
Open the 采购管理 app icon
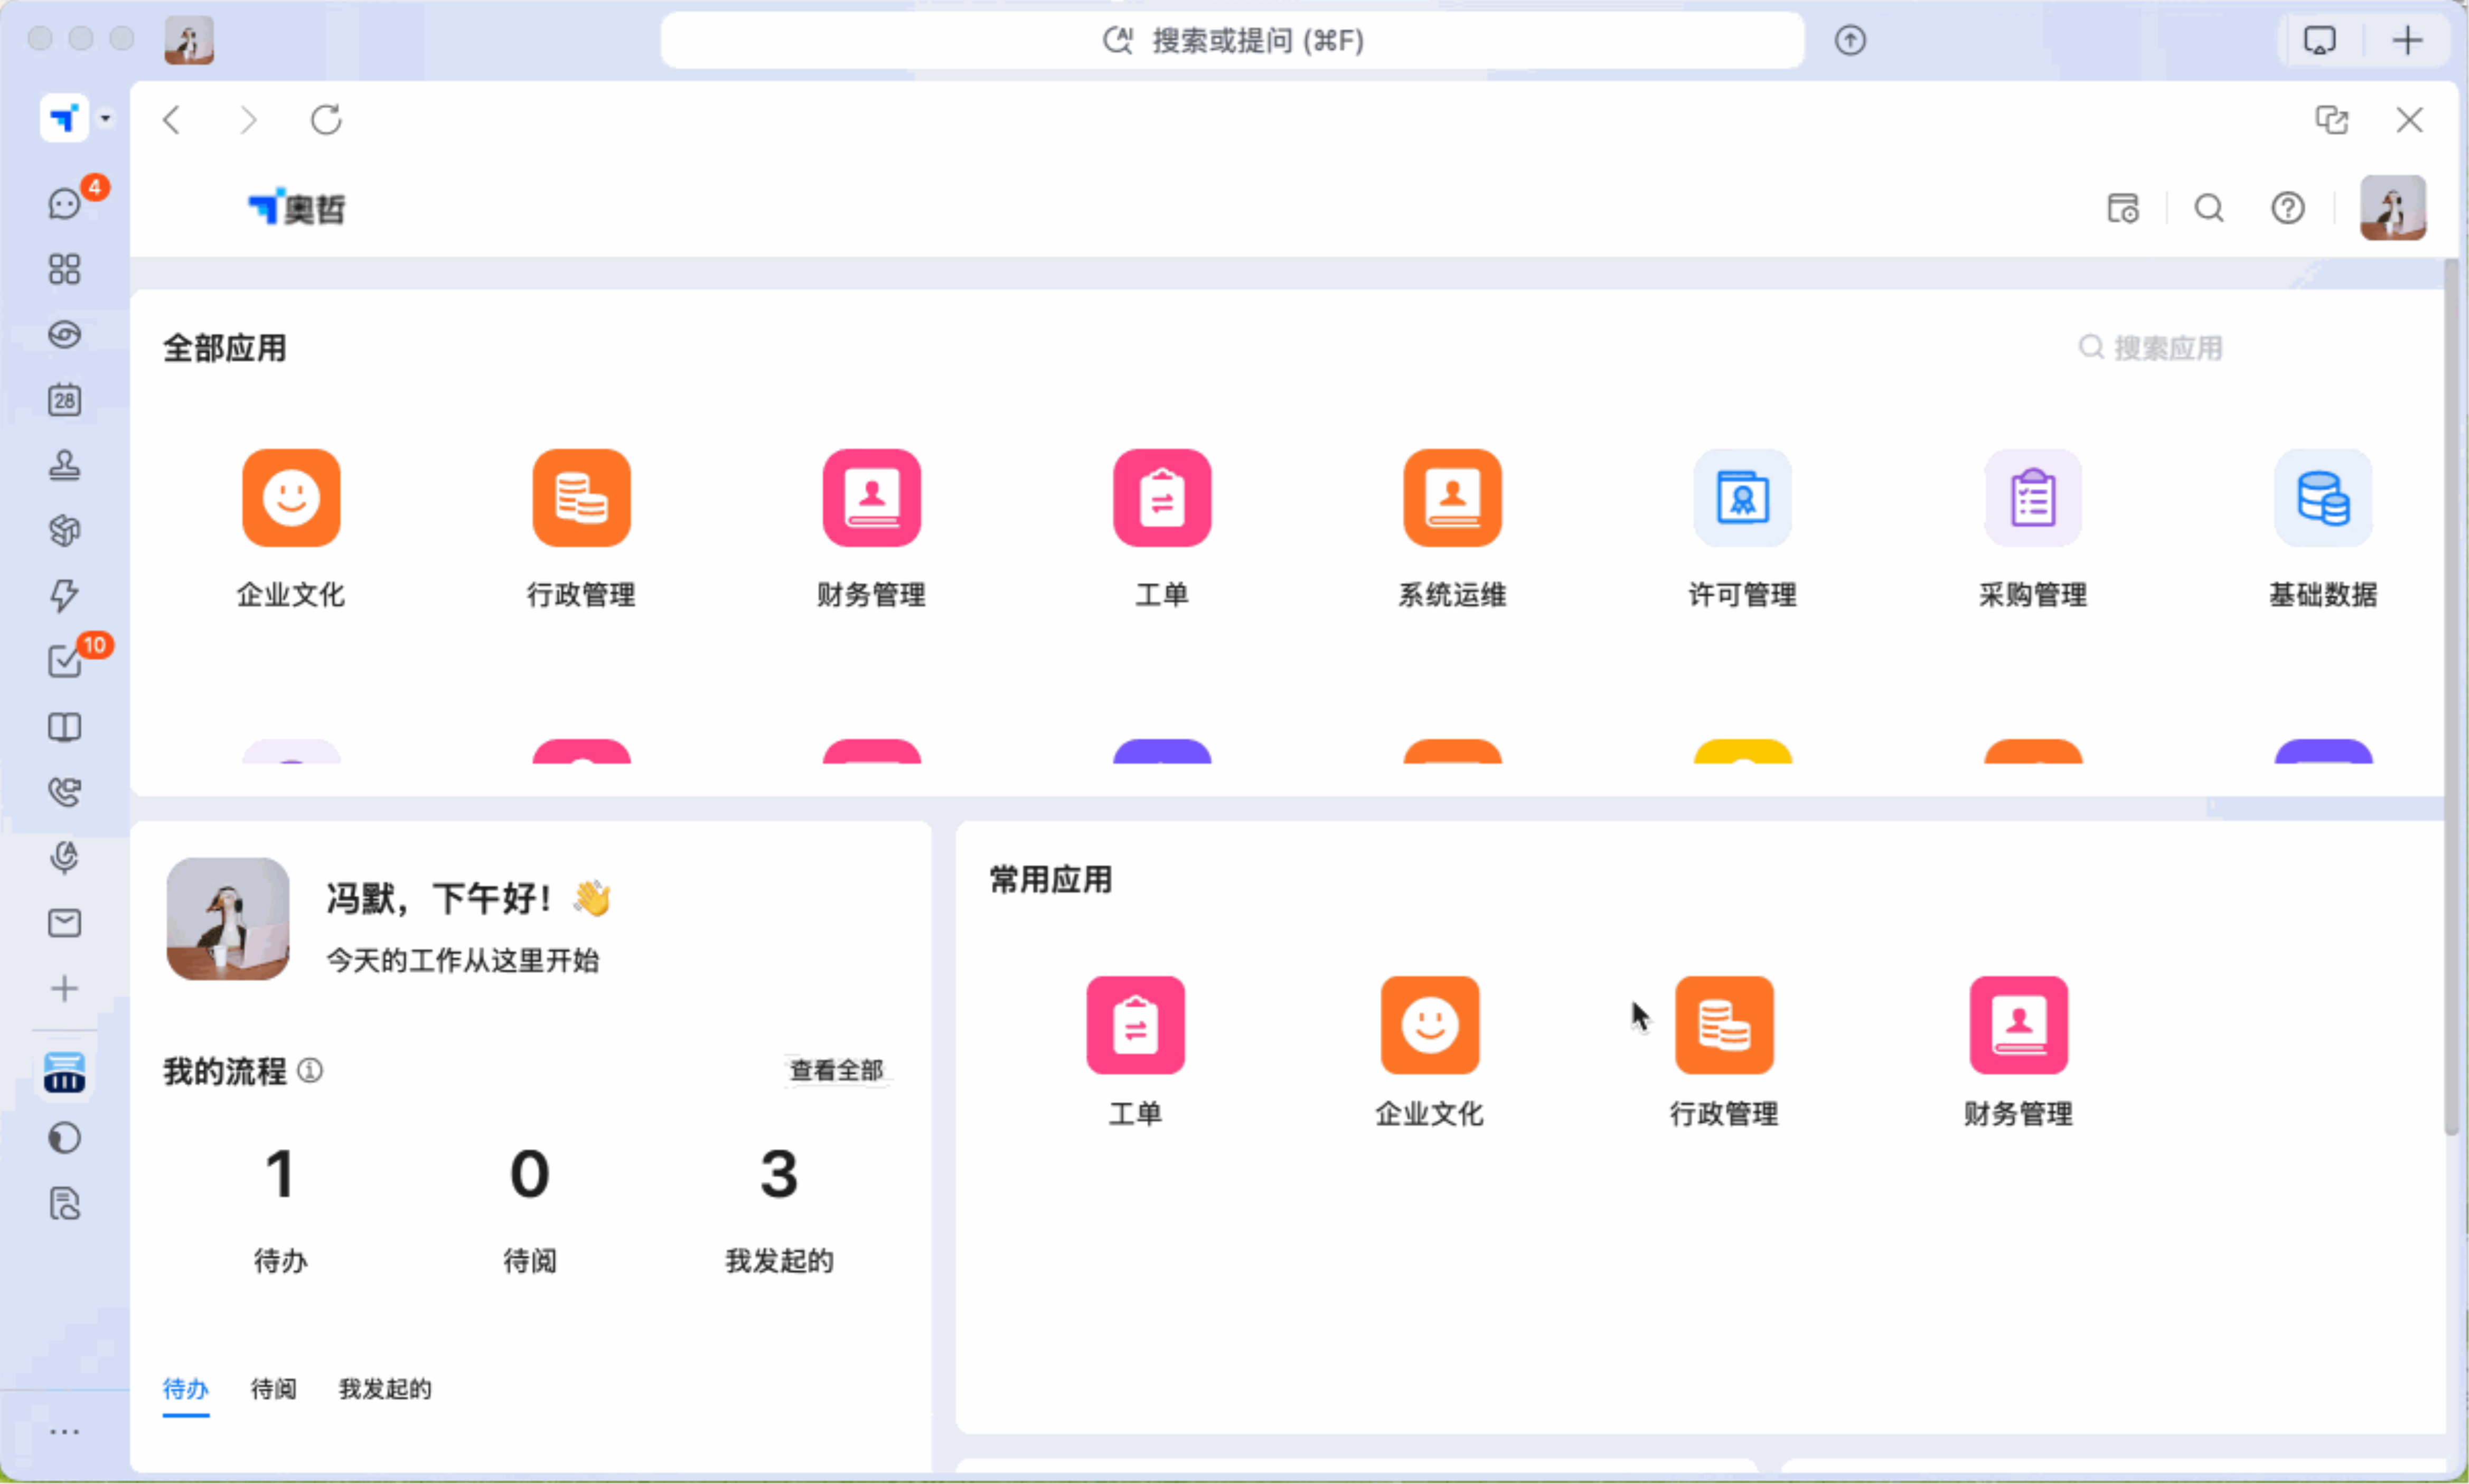coord(2032,498)
